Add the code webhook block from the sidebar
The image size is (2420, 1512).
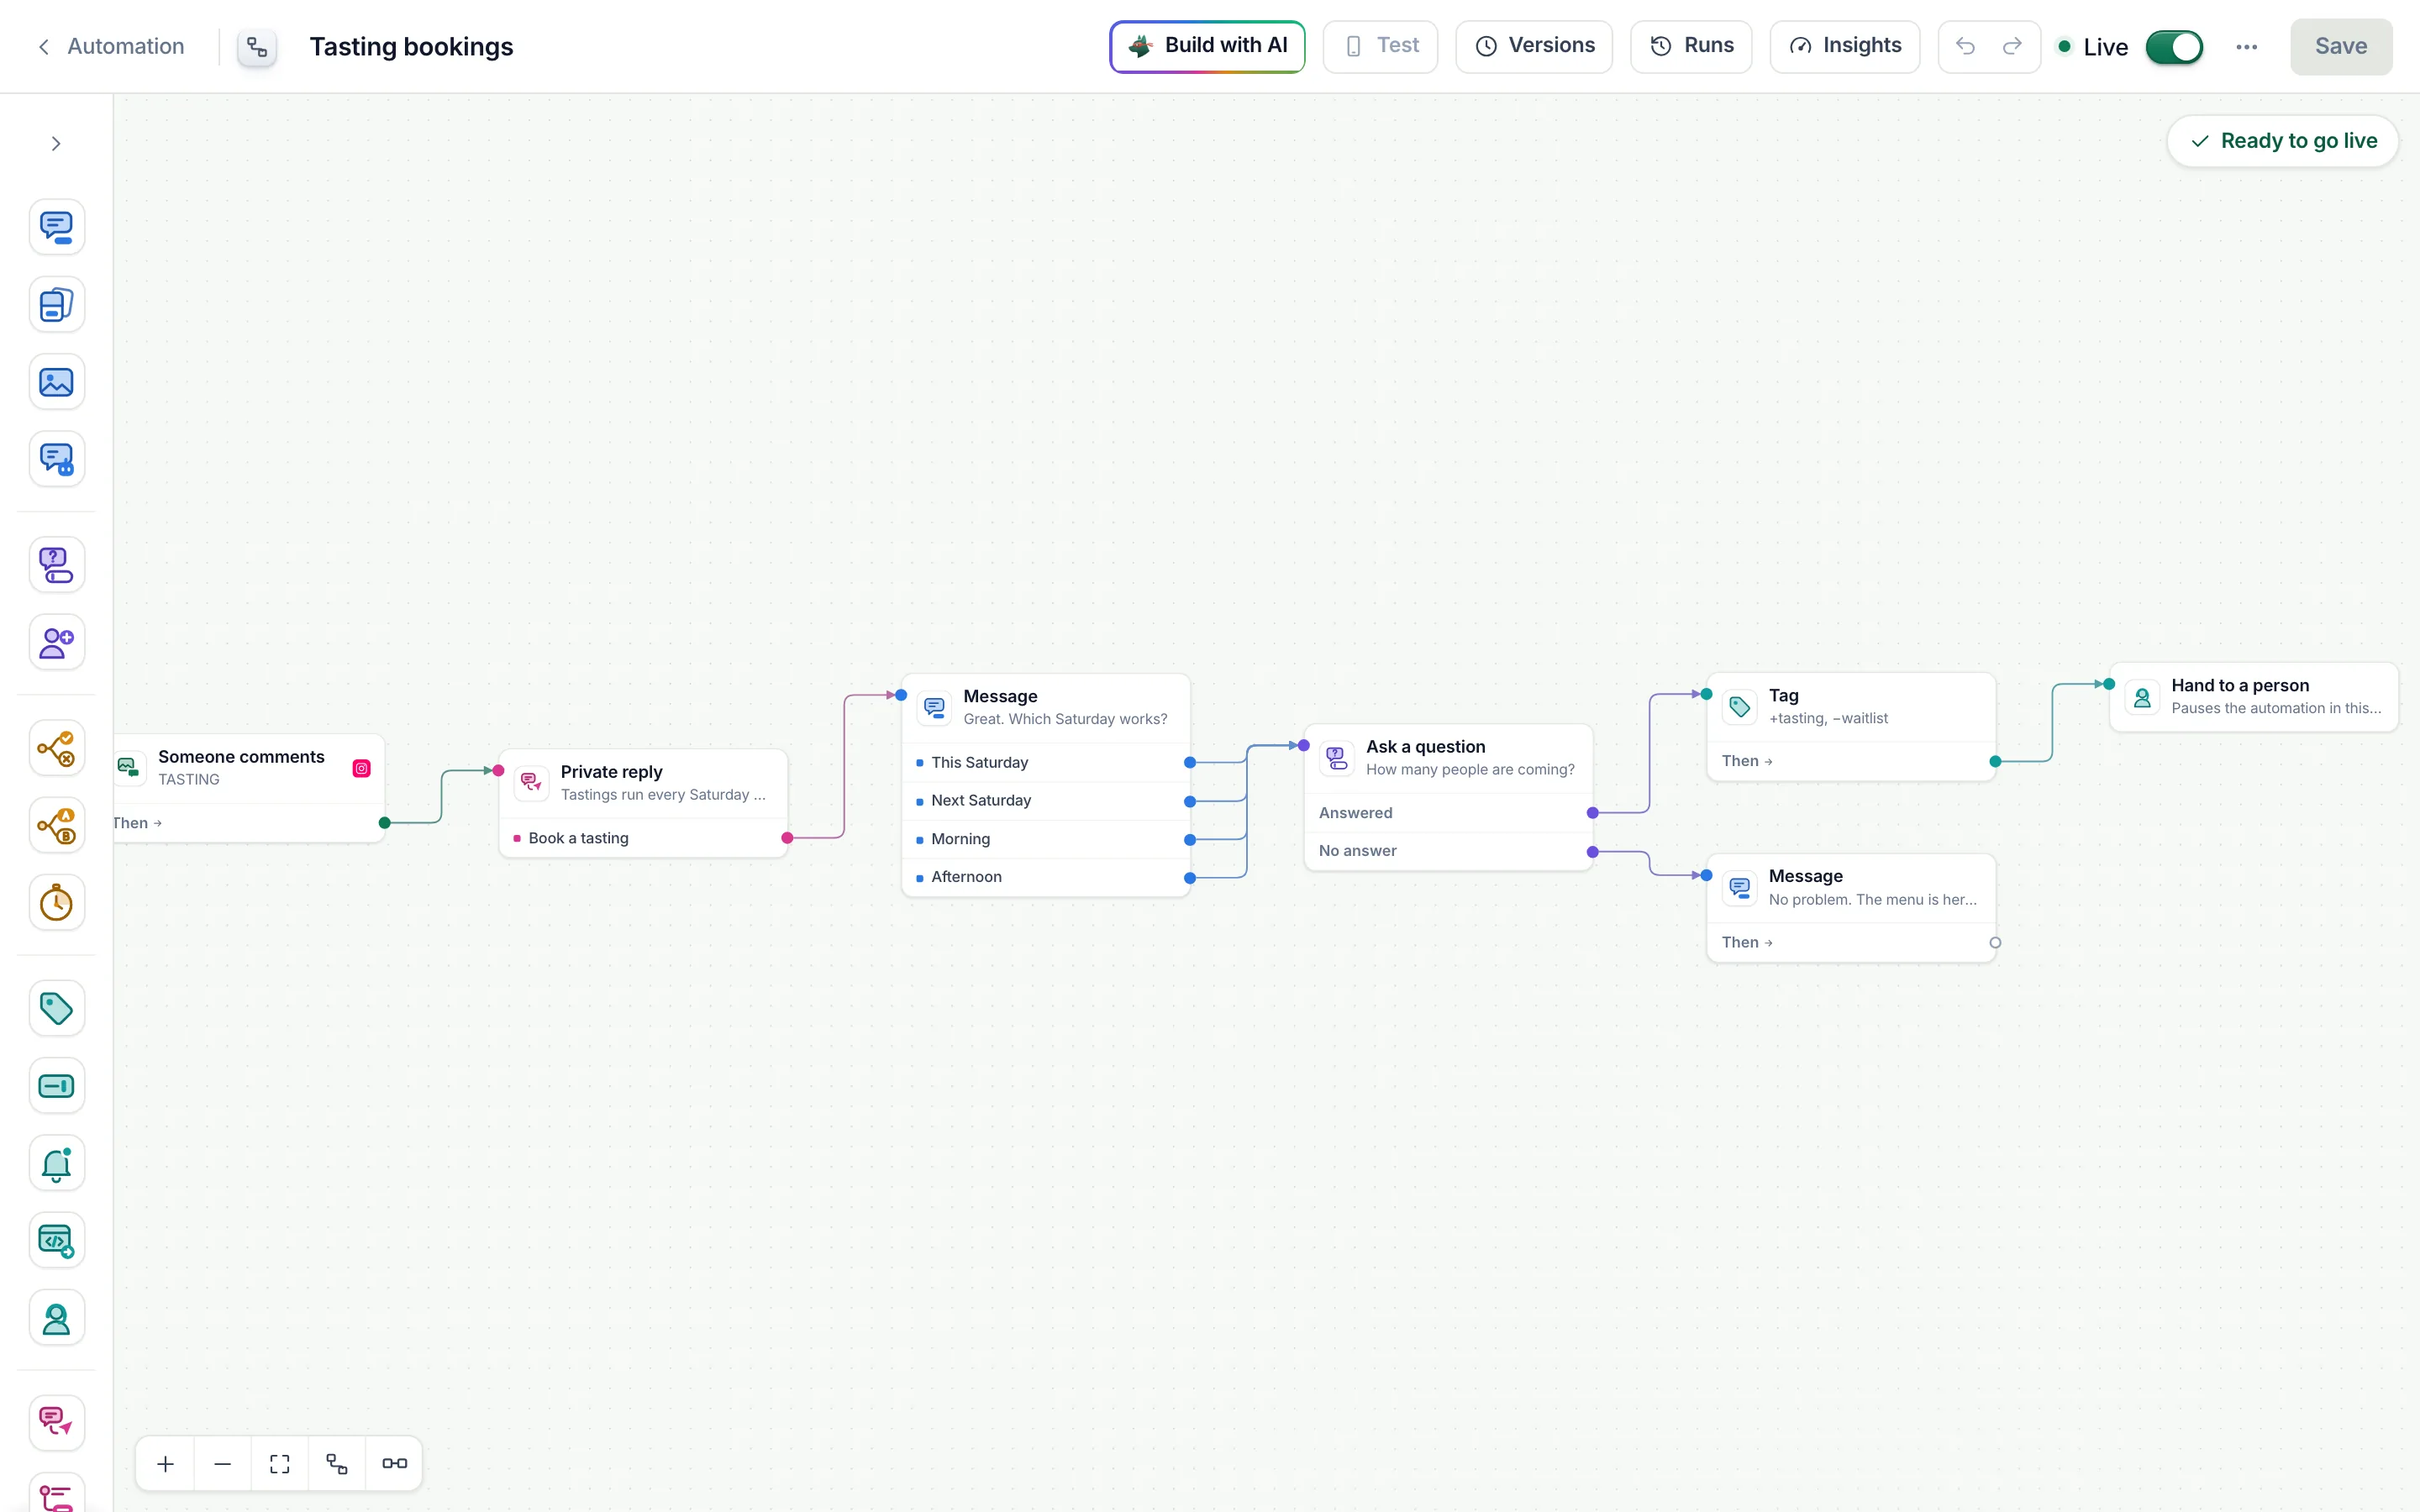[x=57, y=1241]
